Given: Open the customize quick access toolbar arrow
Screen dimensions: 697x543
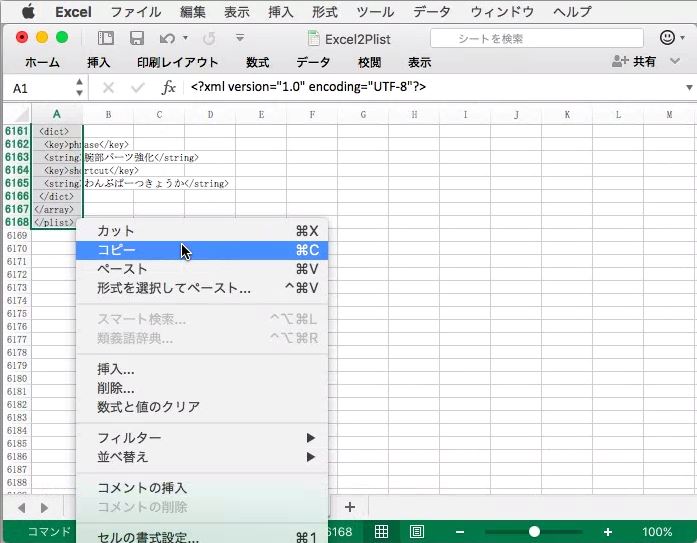Looking at the screenshot, I should coord(240,38).
